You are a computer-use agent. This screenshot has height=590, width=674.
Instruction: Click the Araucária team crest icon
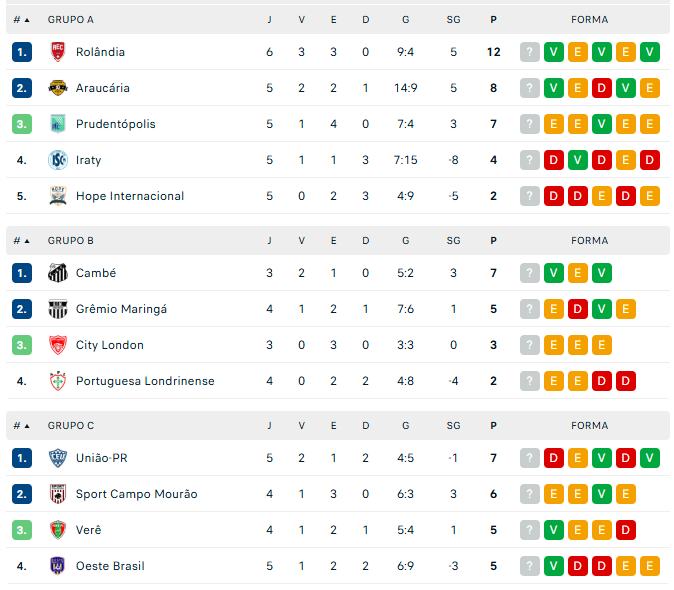point(57,88)
